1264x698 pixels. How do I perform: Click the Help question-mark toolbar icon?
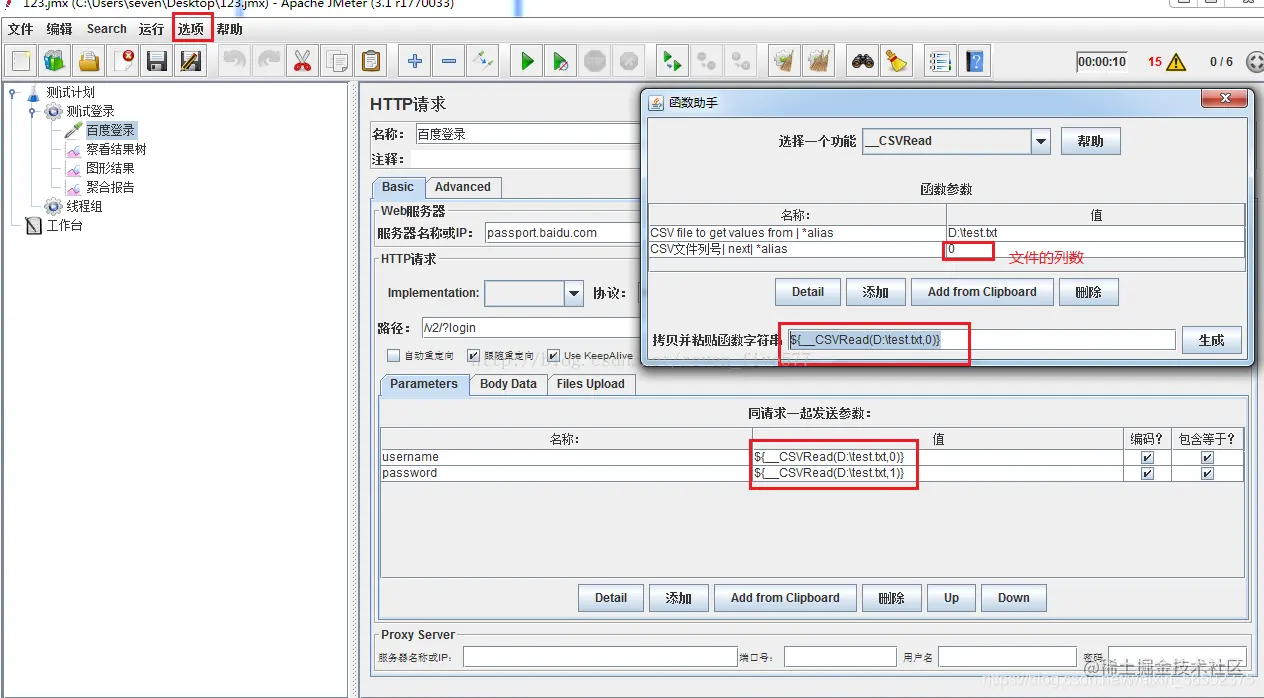(975, 61)
